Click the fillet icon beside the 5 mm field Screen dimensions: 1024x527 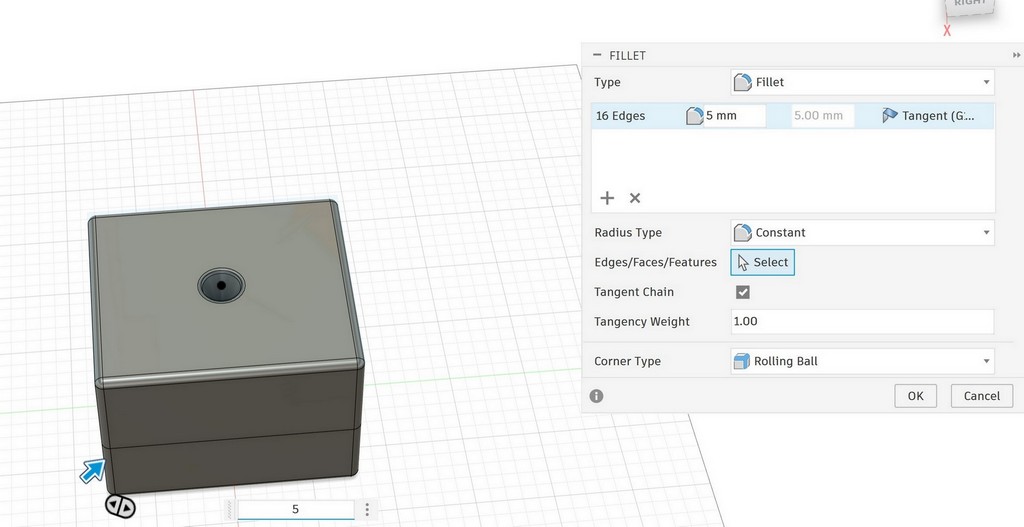(x=694, y=116)
